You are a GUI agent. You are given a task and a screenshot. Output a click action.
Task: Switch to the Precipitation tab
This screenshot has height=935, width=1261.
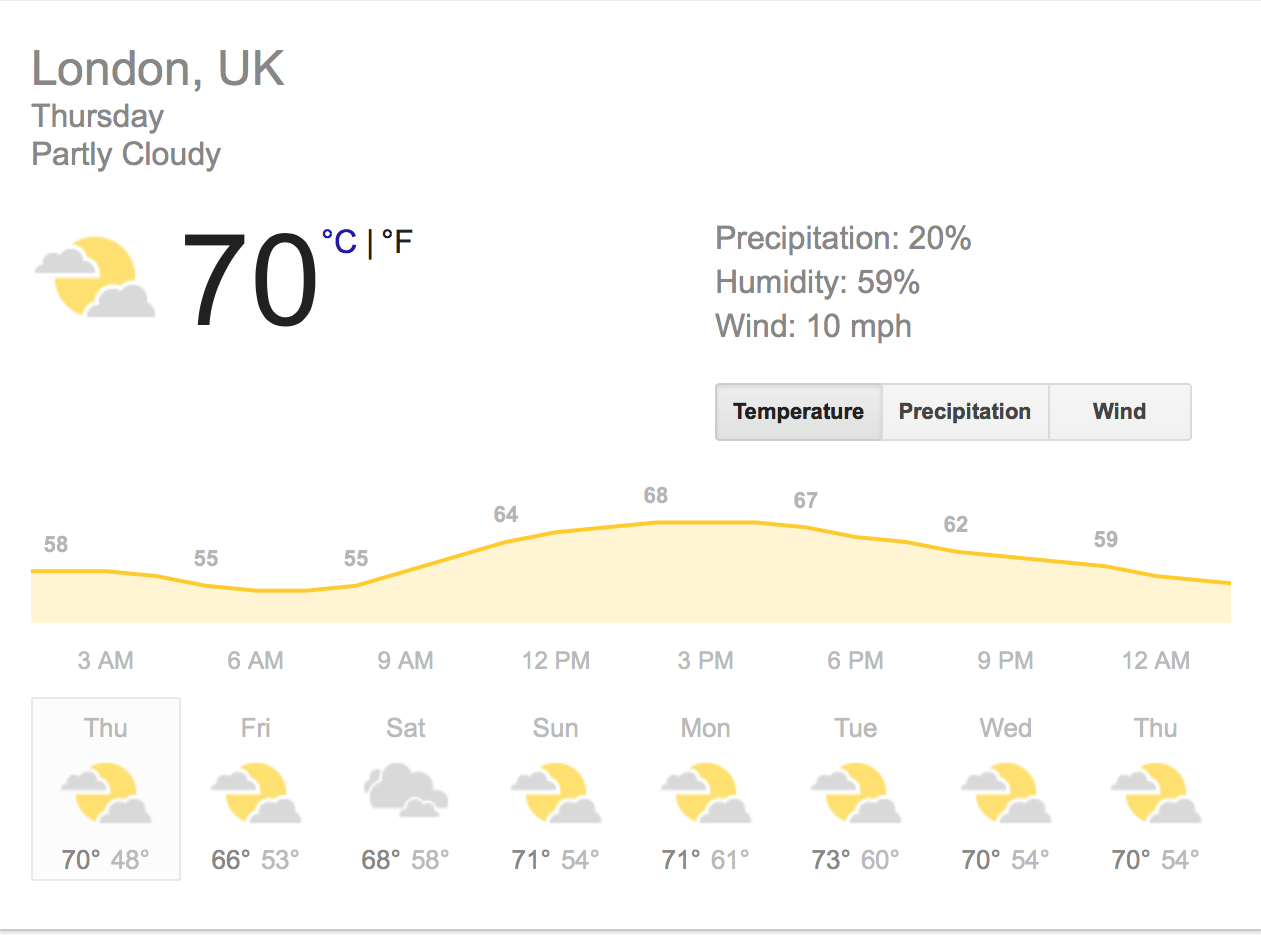[965, 412]
